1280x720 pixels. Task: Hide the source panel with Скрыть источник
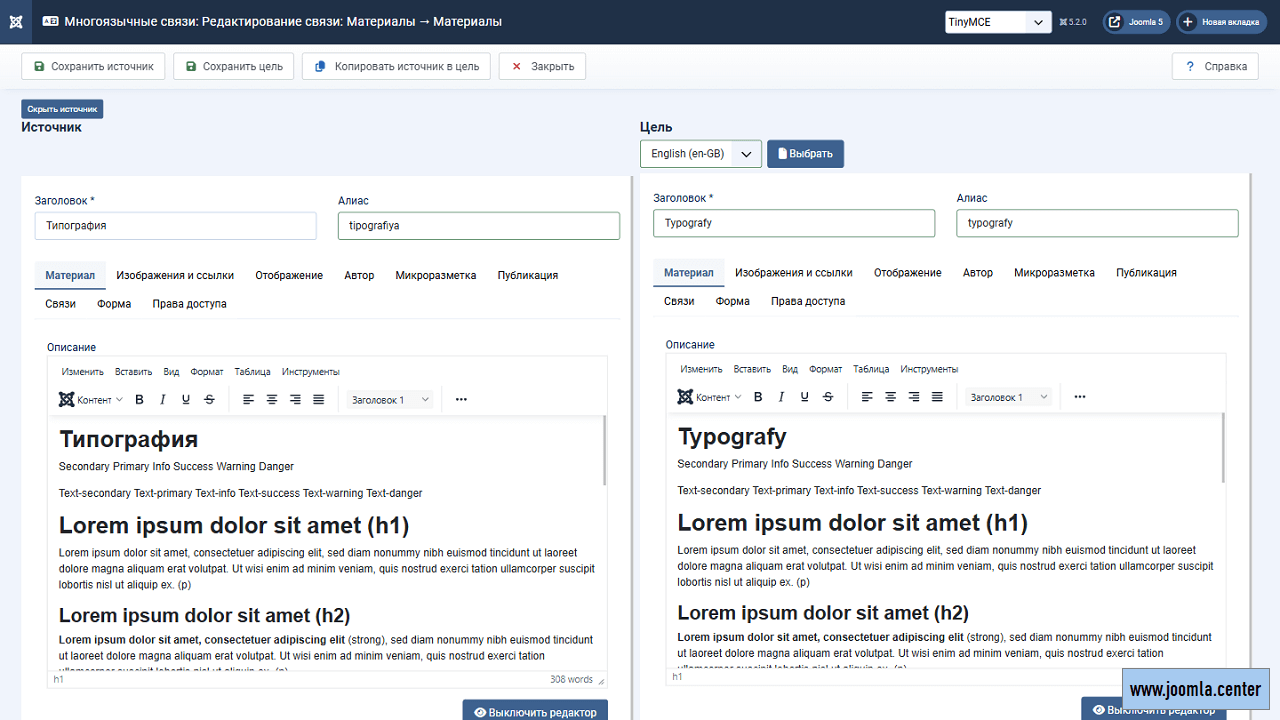coord(62,109)
